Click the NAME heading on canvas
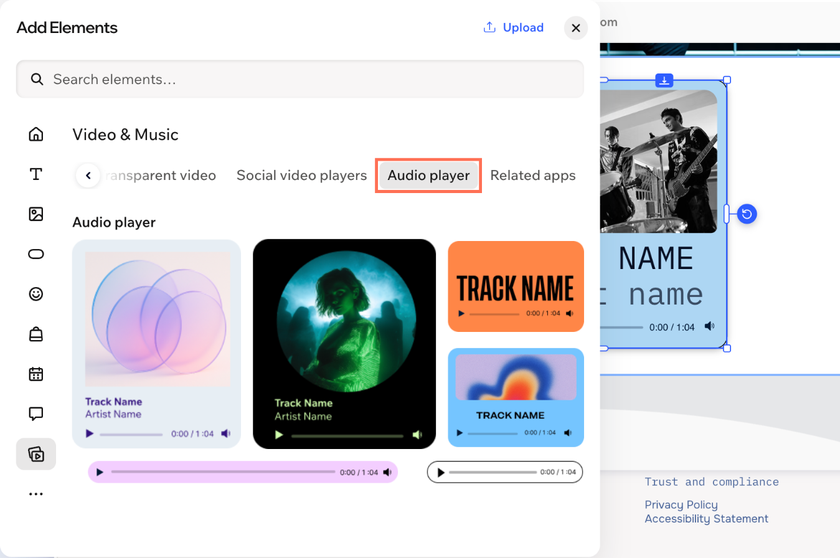 point(656,258)
